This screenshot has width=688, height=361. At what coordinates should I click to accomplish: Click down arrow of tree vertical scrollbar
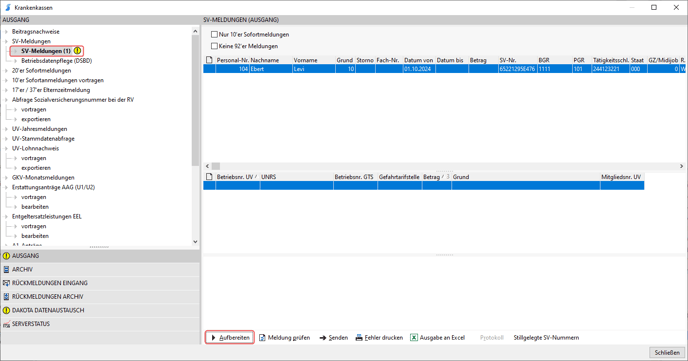tap(195, 242)
